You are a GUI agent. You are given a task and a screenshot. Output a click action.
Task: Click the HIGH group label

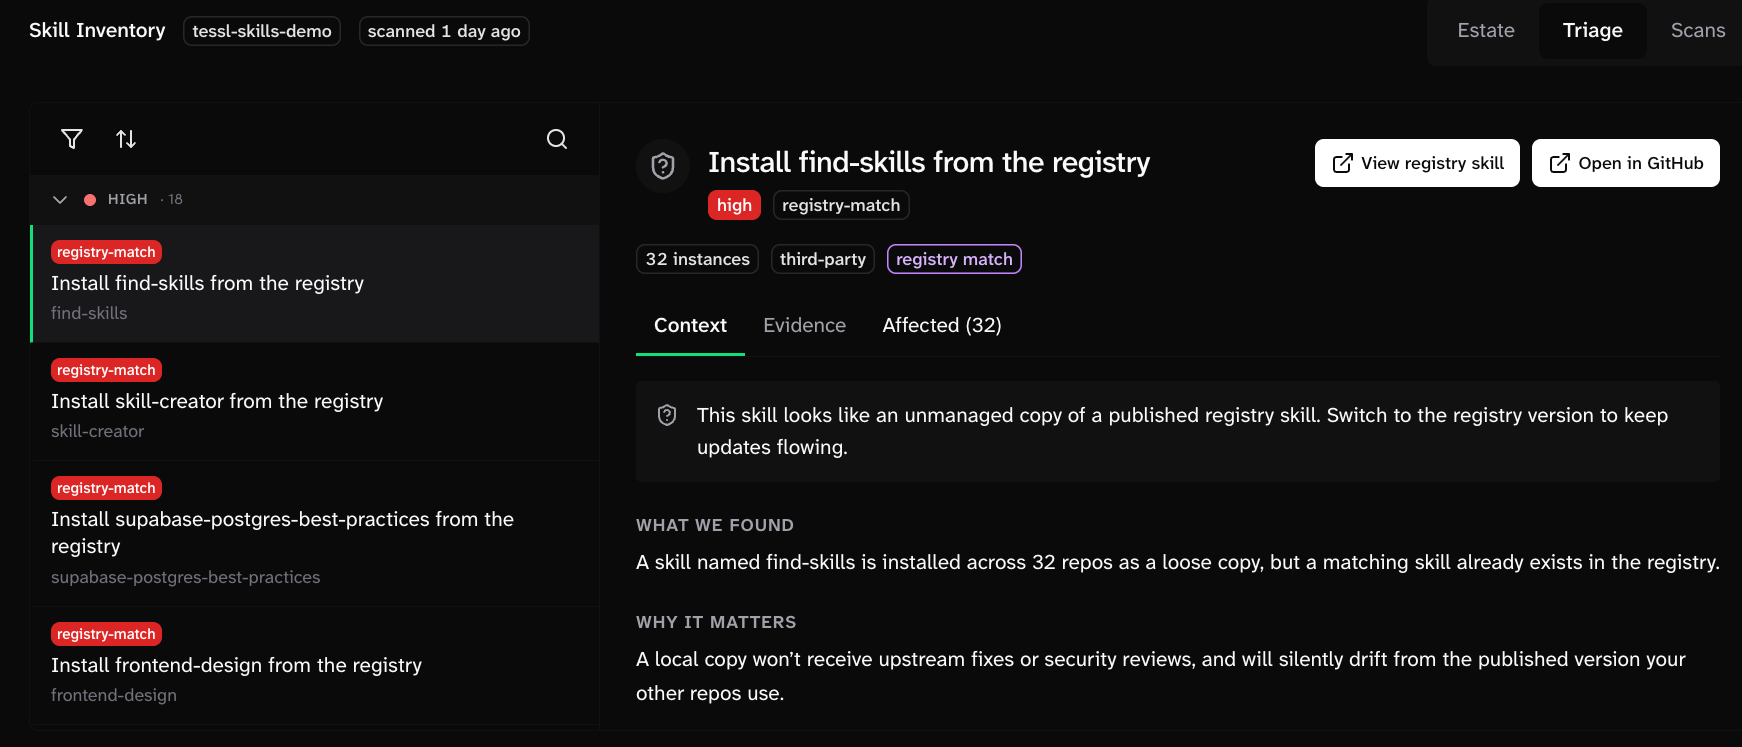coord(128,200)
